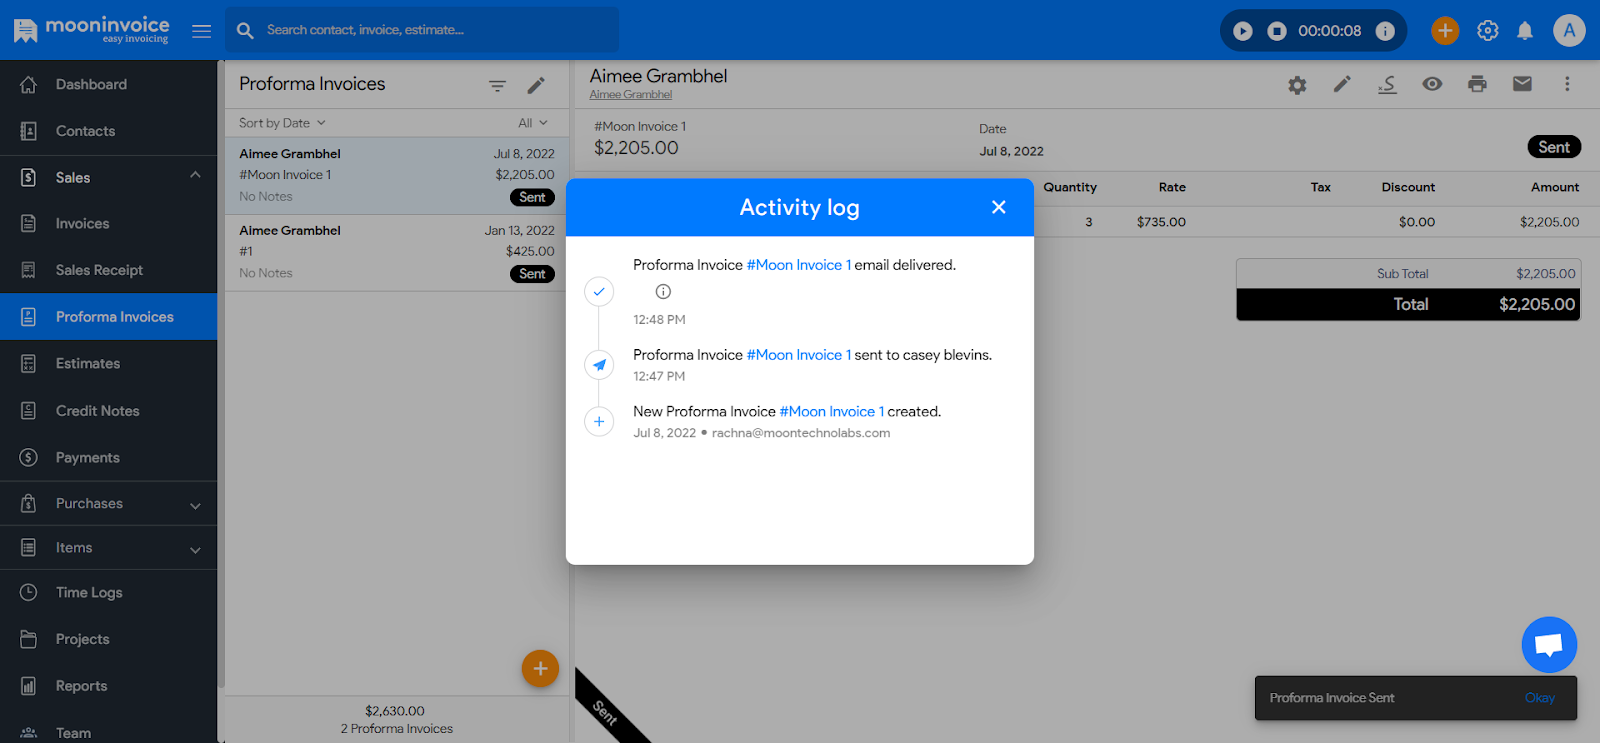The width and height of the screenshot is (1600, 743).
Task: Open the All status filter dropdown
Action: (x=532, y=123)
